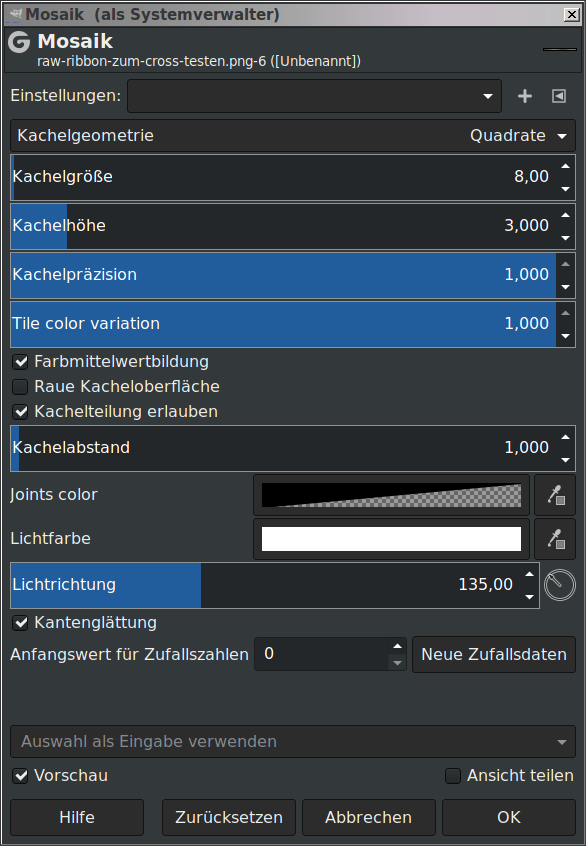The width and height of the screenshot is (586, 846).
Task: Click the Neue Zufallsdaten button
Action: pyautogui.click(x=494, y=654)
